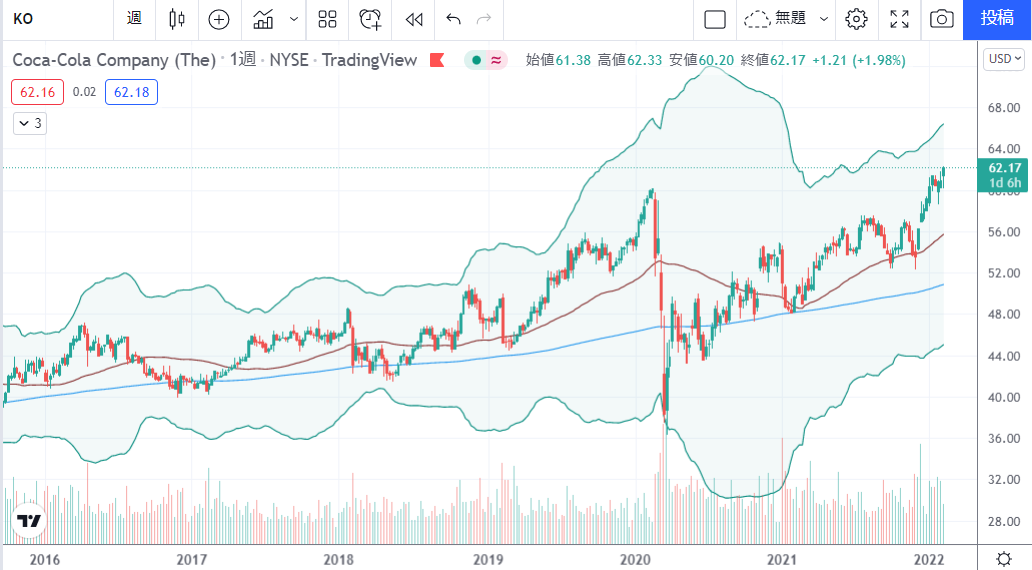
Task: Click the Coca-Cola Company (The) symbol title
Action: 115,61
